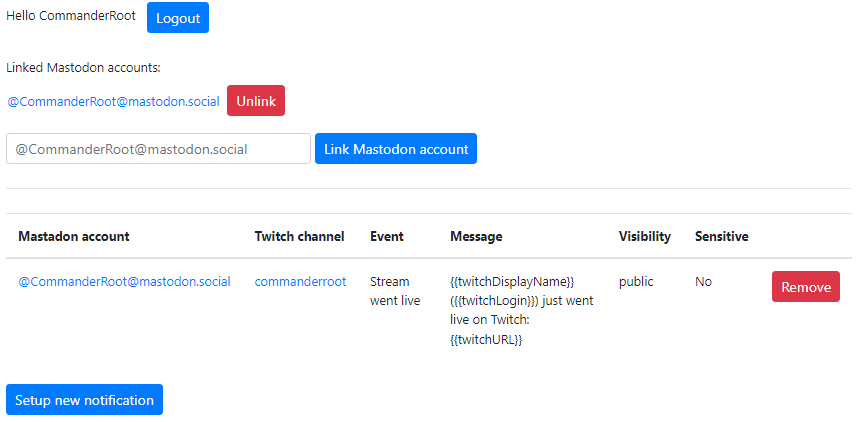857x422 pixels.
Task: Click the Stream went live event cell
Action: pyautogui.click(x=395, y=291)
